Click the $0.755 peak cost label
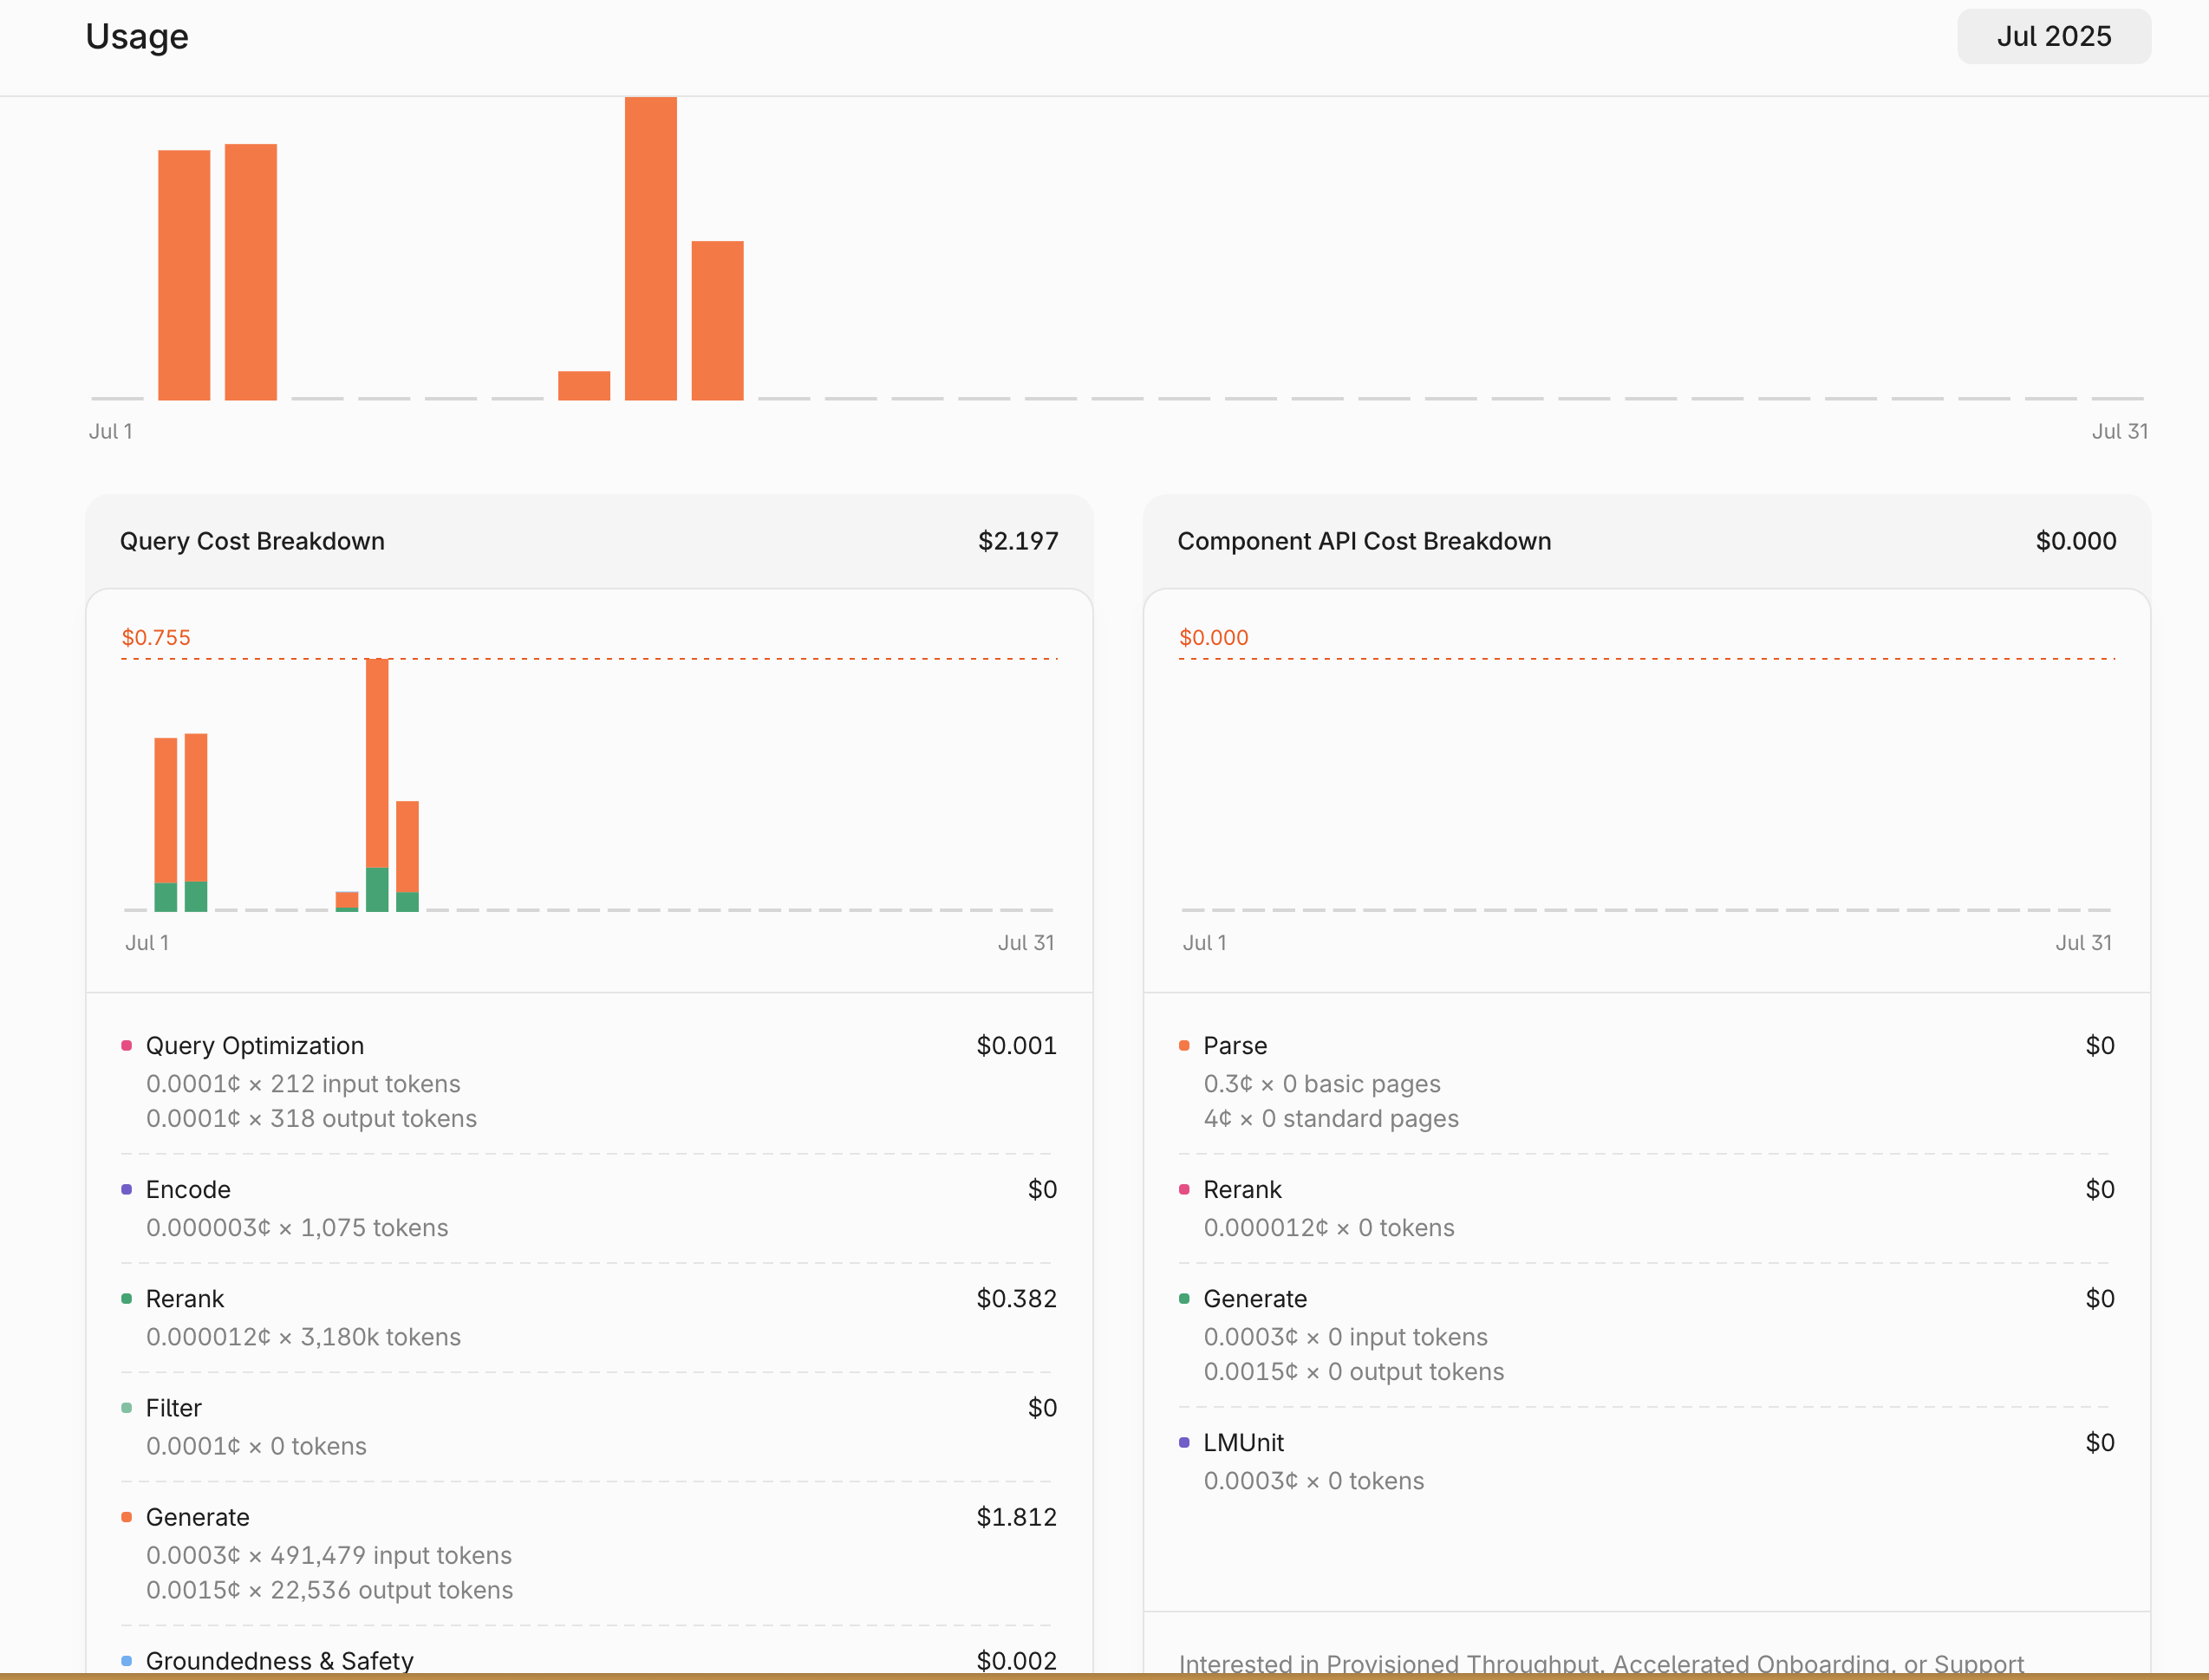 156,637
